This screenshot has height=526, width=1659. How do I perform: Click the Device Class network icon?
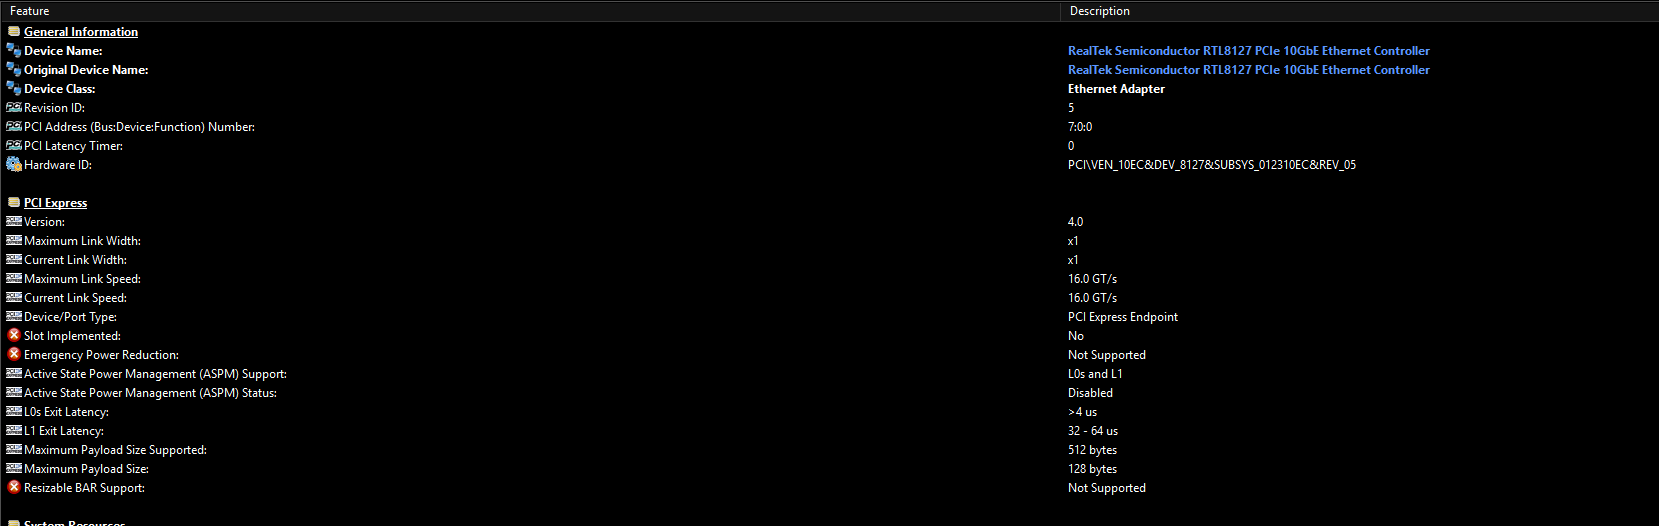point(14,89)
